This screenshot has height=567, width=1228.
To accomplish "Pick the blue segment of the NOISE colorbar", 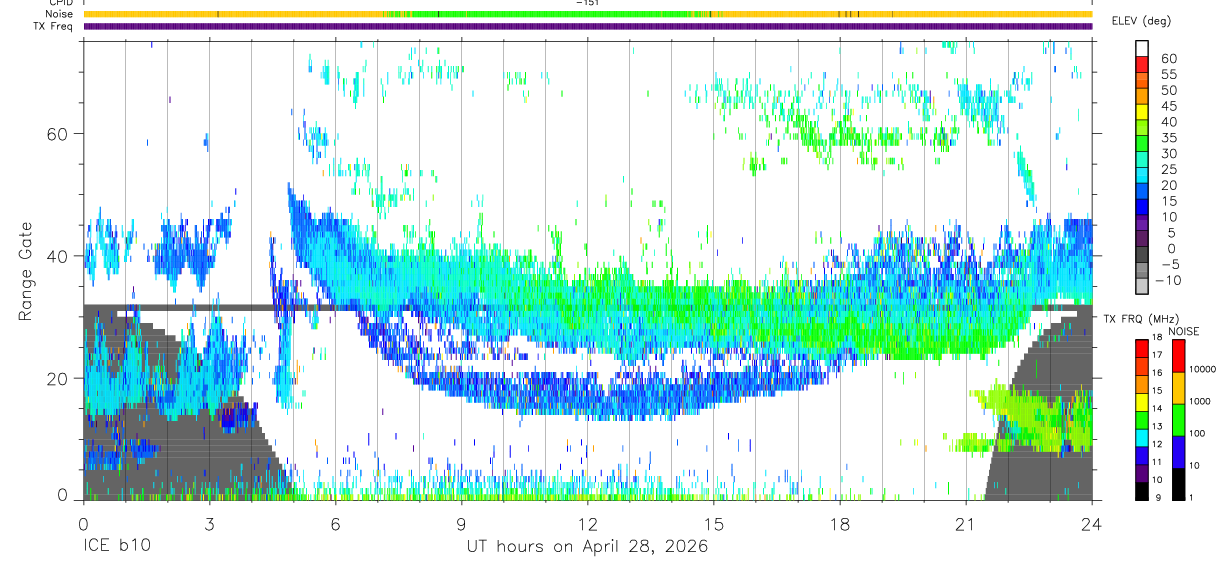I will [1178, 451].
